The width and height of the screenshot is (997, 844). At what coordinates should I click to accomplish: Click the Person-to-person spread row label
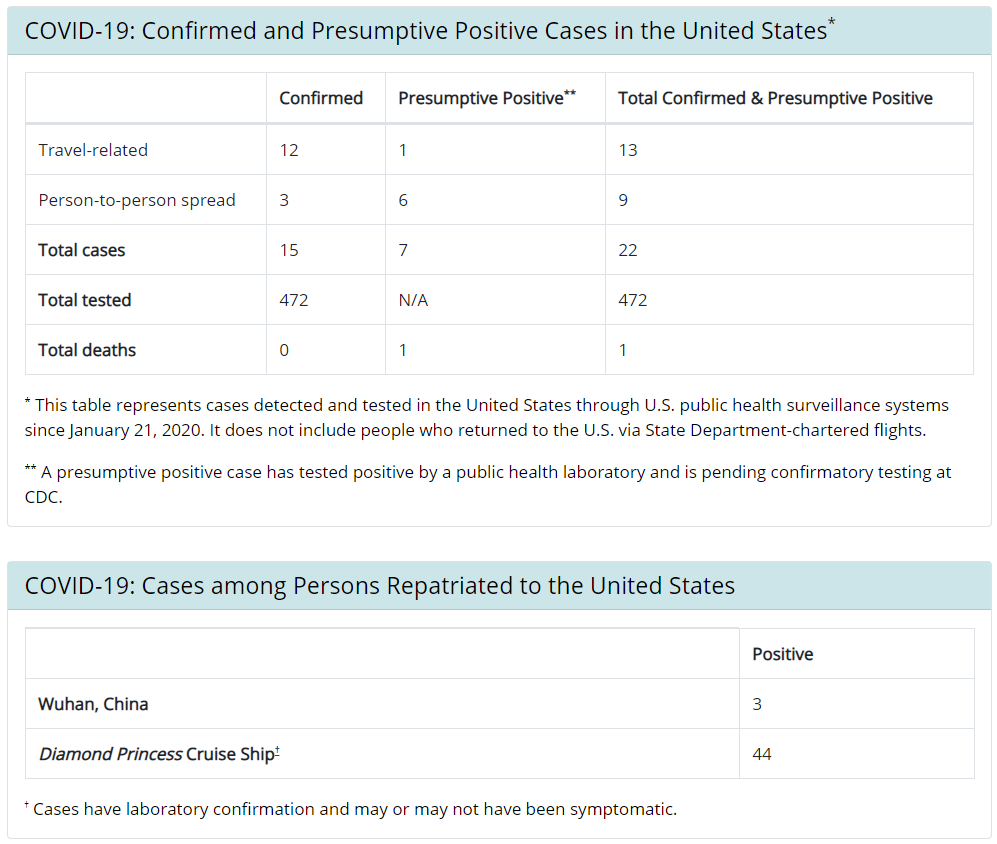pyautogui.click(x=137, y=200)
